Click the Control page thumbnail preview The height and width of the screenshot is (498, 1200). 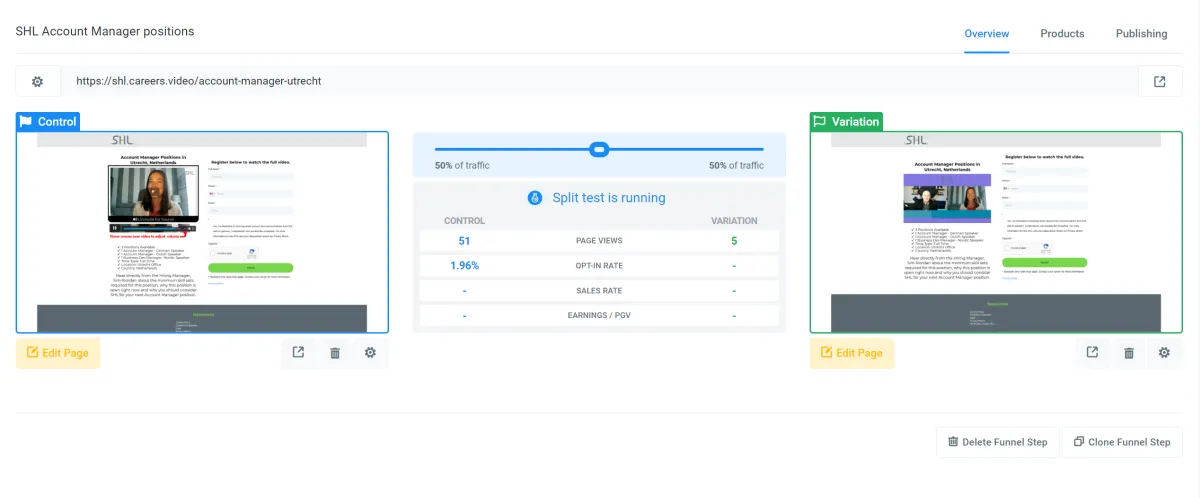coord(202,232)
